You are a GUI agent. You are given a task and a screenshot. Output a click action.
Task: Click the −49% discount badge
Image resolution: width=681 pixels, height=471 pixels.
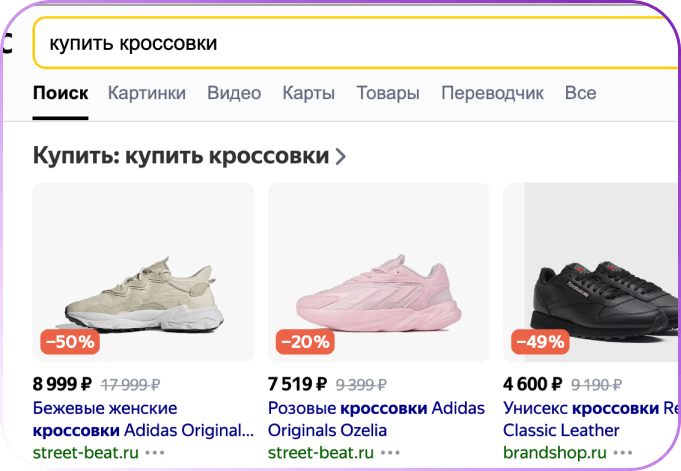pyautogui.click(x=540, y=342)
